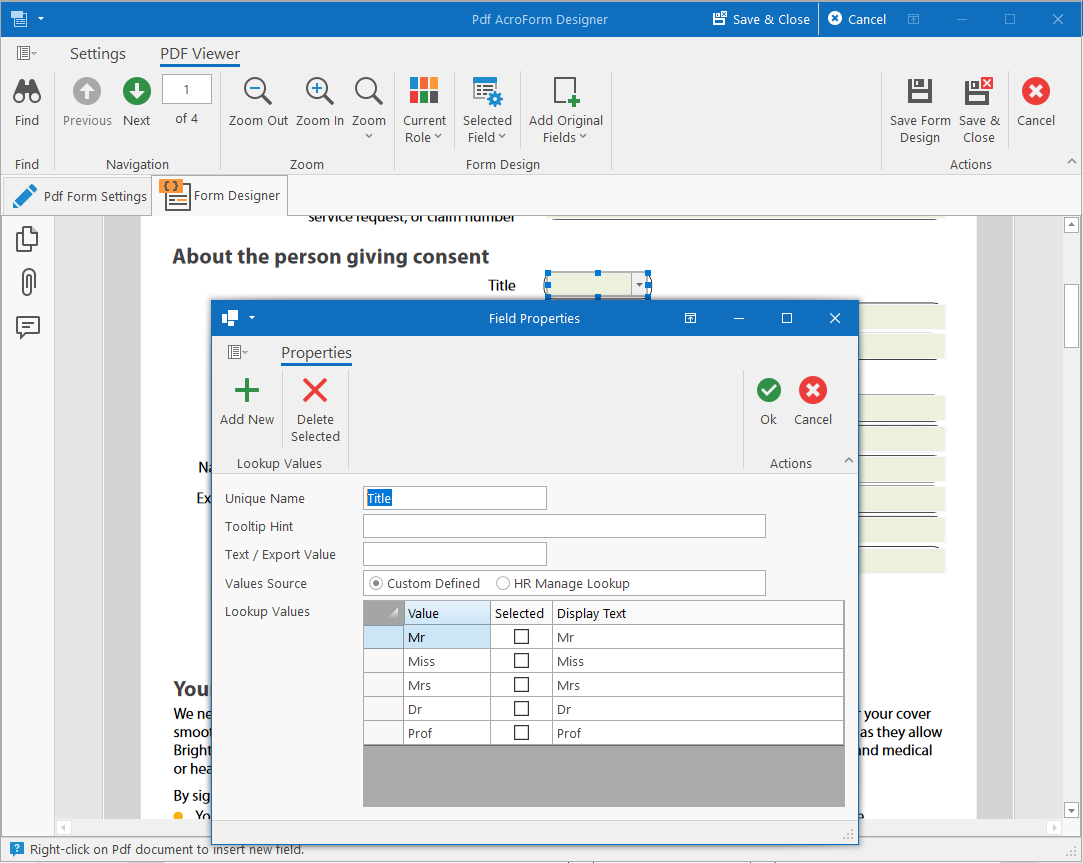Check Selected box for Miss row
1083x863 pixels.
521,661
